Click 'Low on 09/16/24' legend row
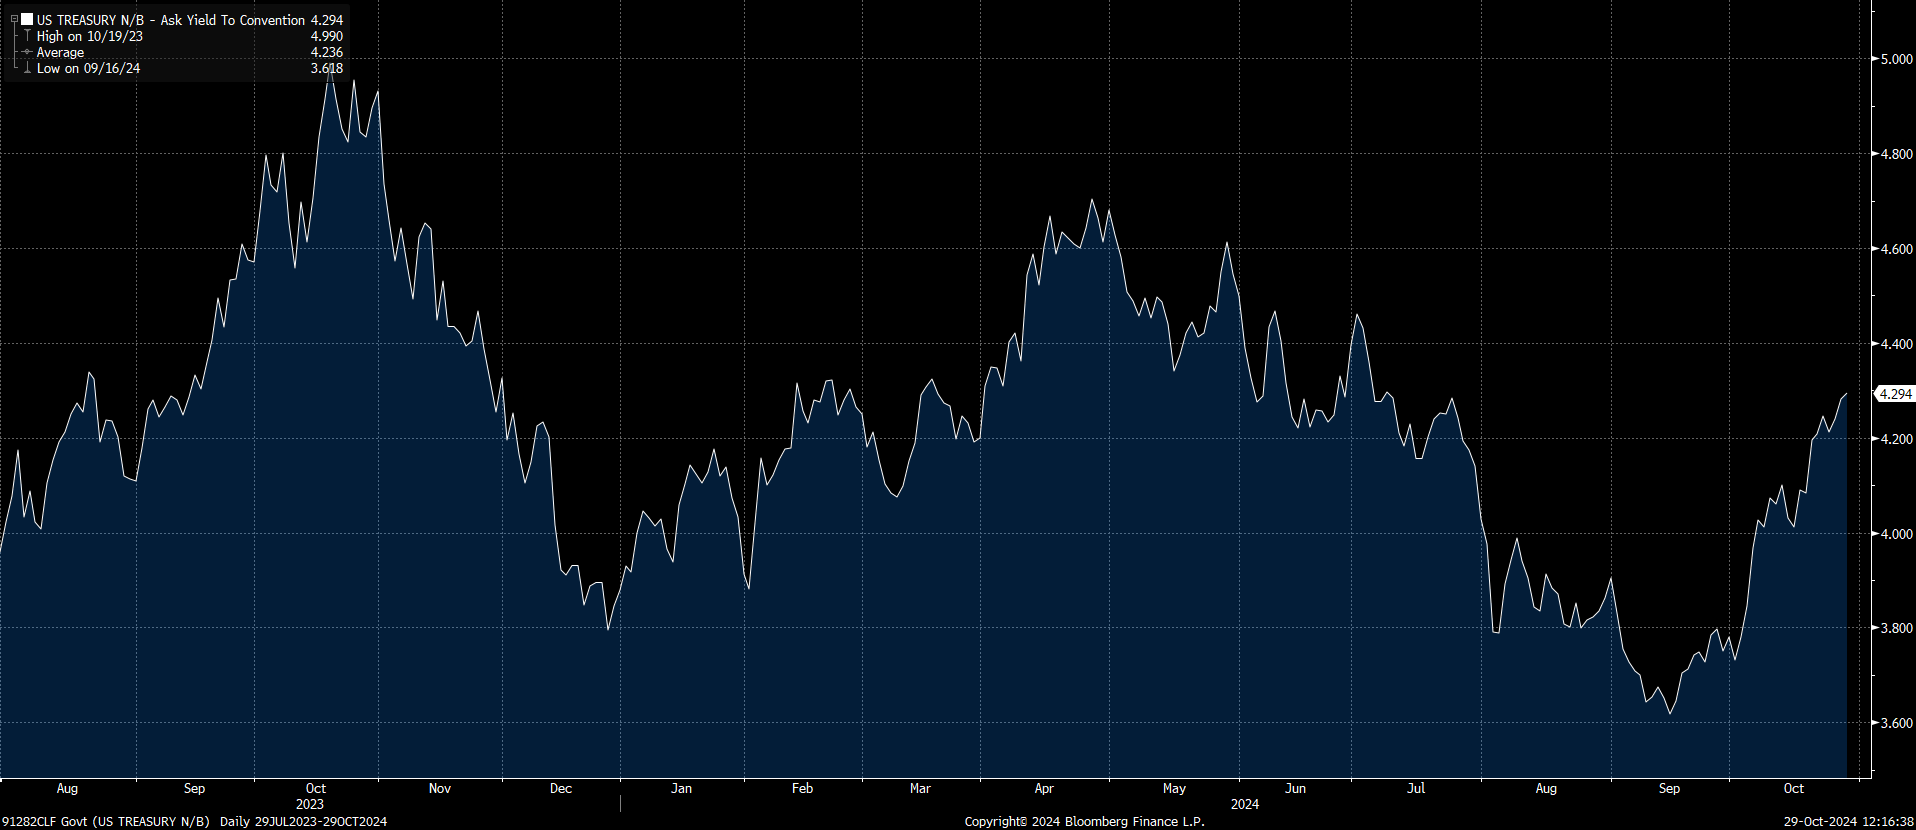1916x830 pixels. (x=88, y=68)
